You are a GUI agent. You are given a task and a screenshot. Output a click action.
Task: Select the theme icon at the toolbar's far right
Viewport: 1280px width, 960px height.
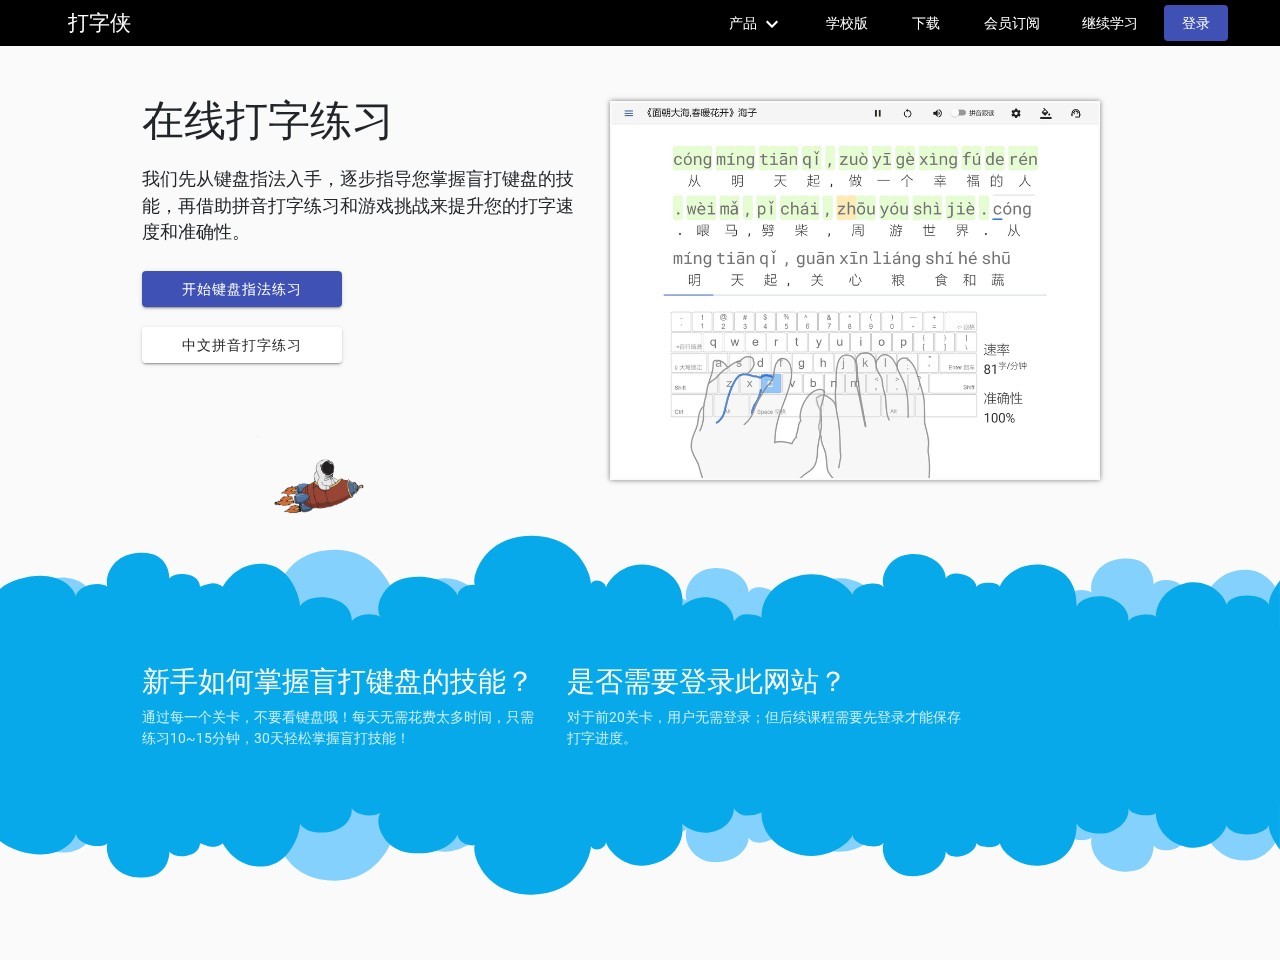click(x=1076, y=113)
